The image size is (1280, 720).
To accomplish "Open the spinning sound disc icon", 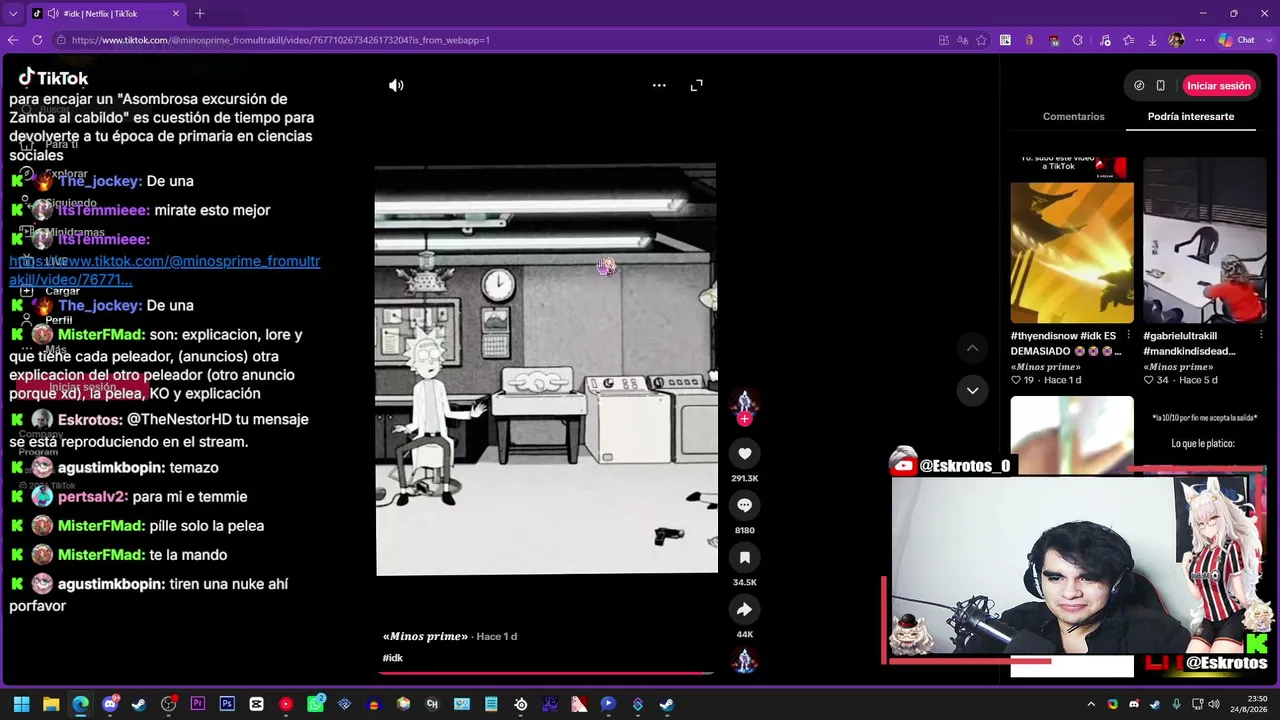I will 745,661.
